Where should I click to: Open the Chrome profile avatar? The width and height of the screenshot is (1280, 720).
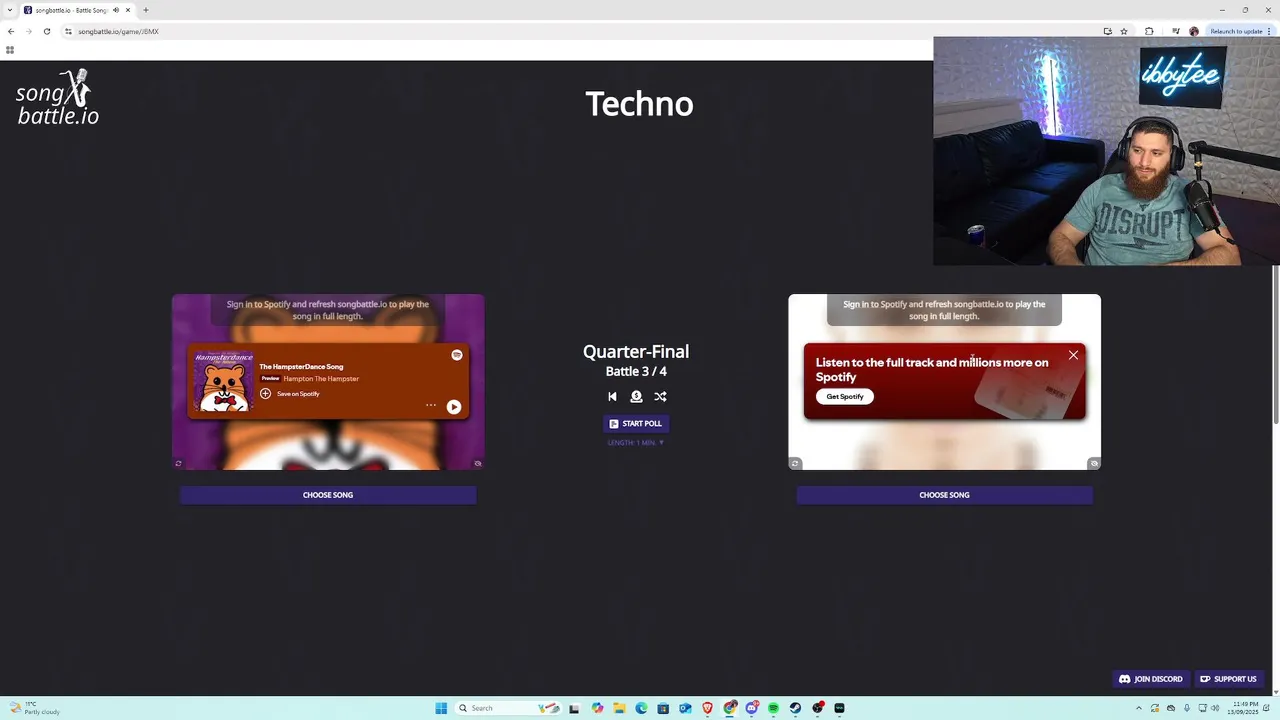(1194, 31)
